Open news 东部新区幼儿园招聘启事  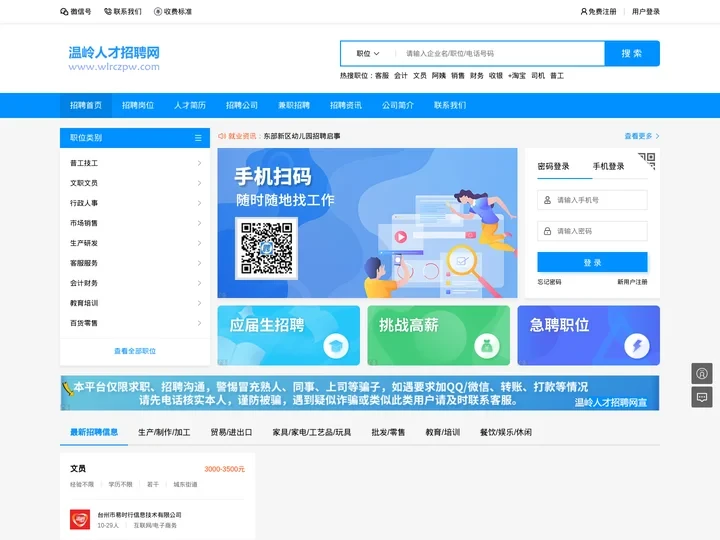pos(302,136)
